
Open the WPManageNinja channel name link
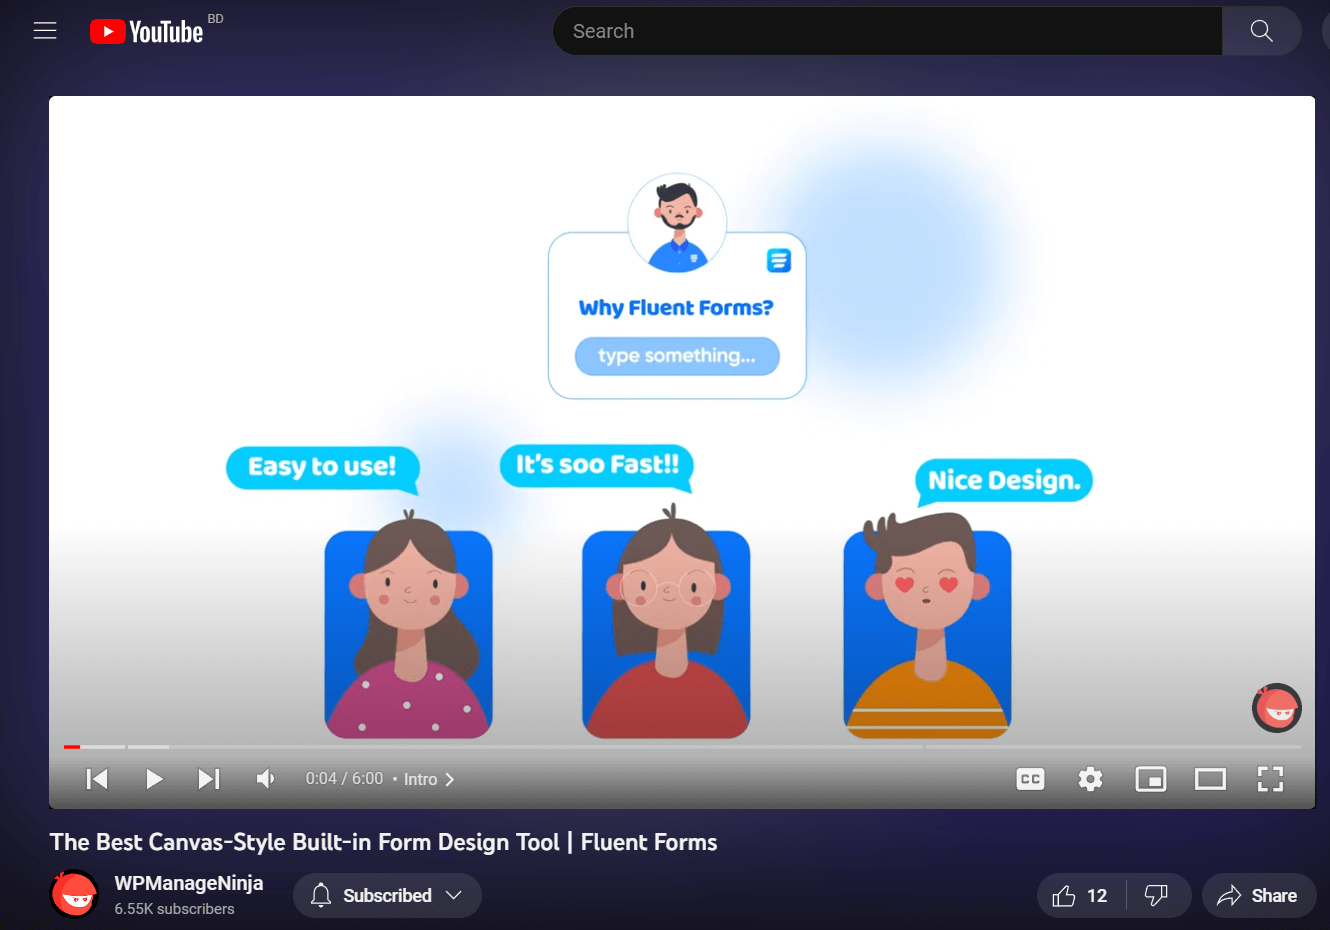(x=189, y=883)
